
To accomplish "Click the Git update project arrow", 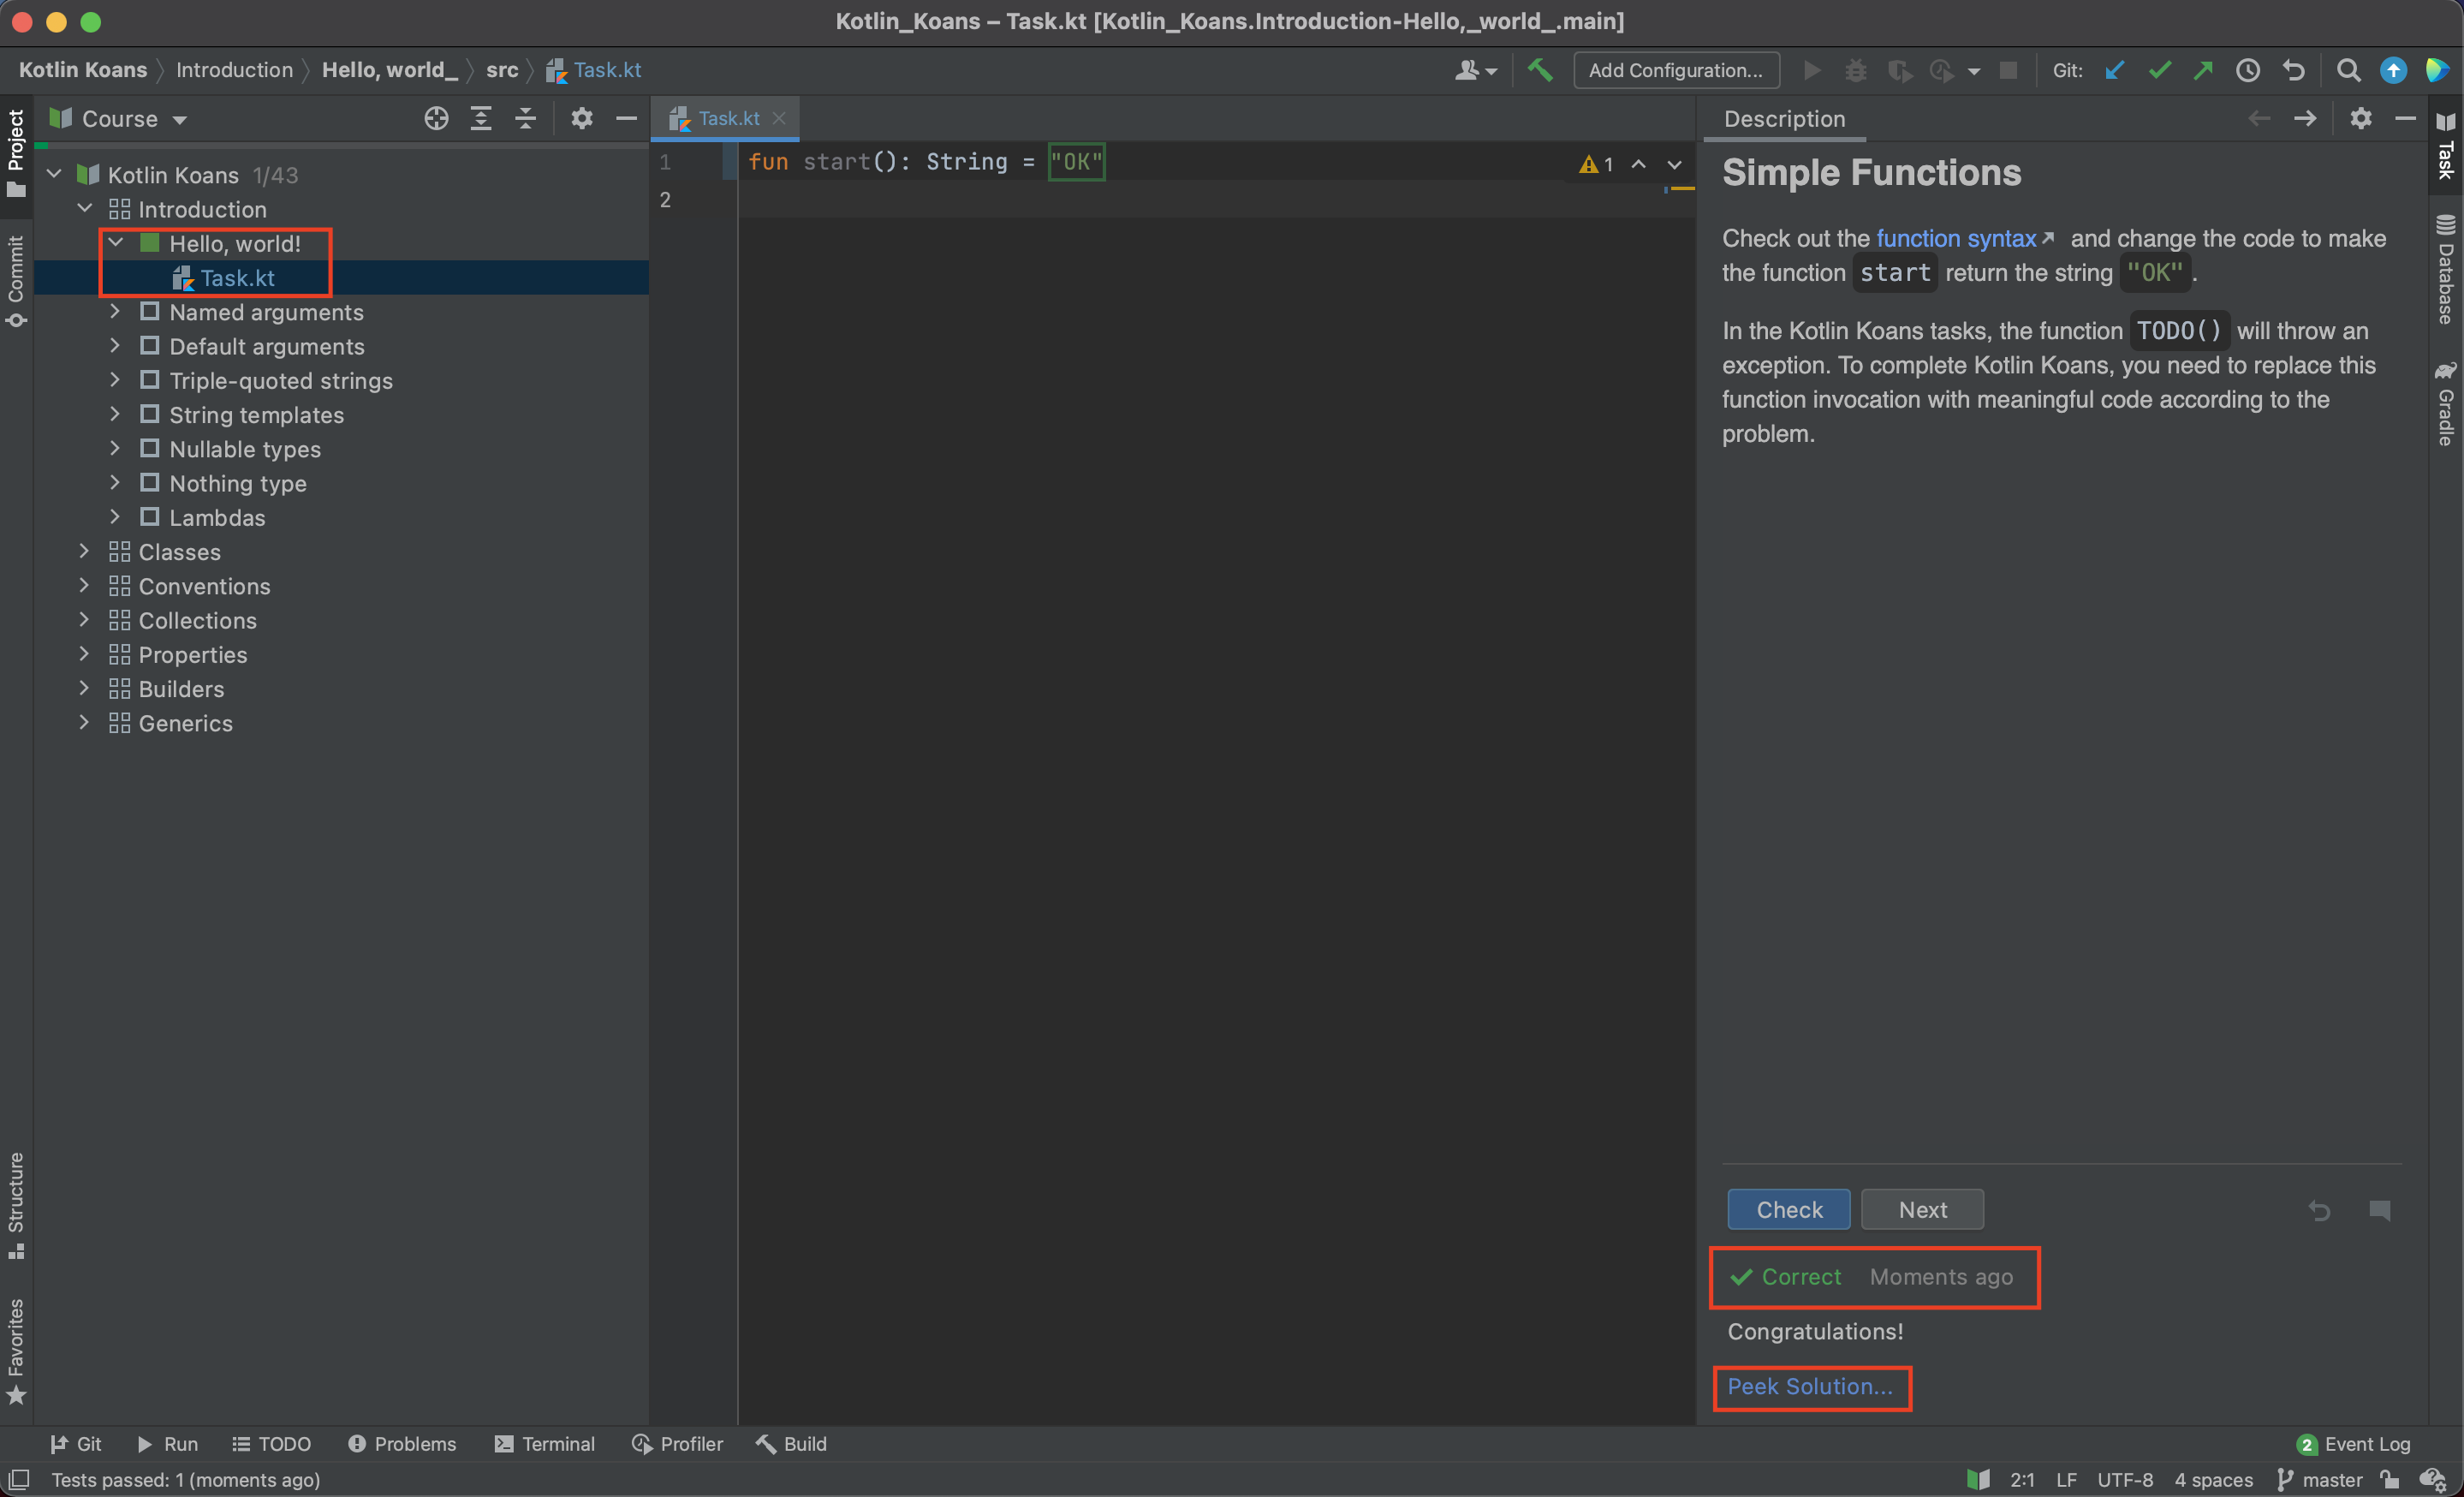I will click(x=2114, y=70).
